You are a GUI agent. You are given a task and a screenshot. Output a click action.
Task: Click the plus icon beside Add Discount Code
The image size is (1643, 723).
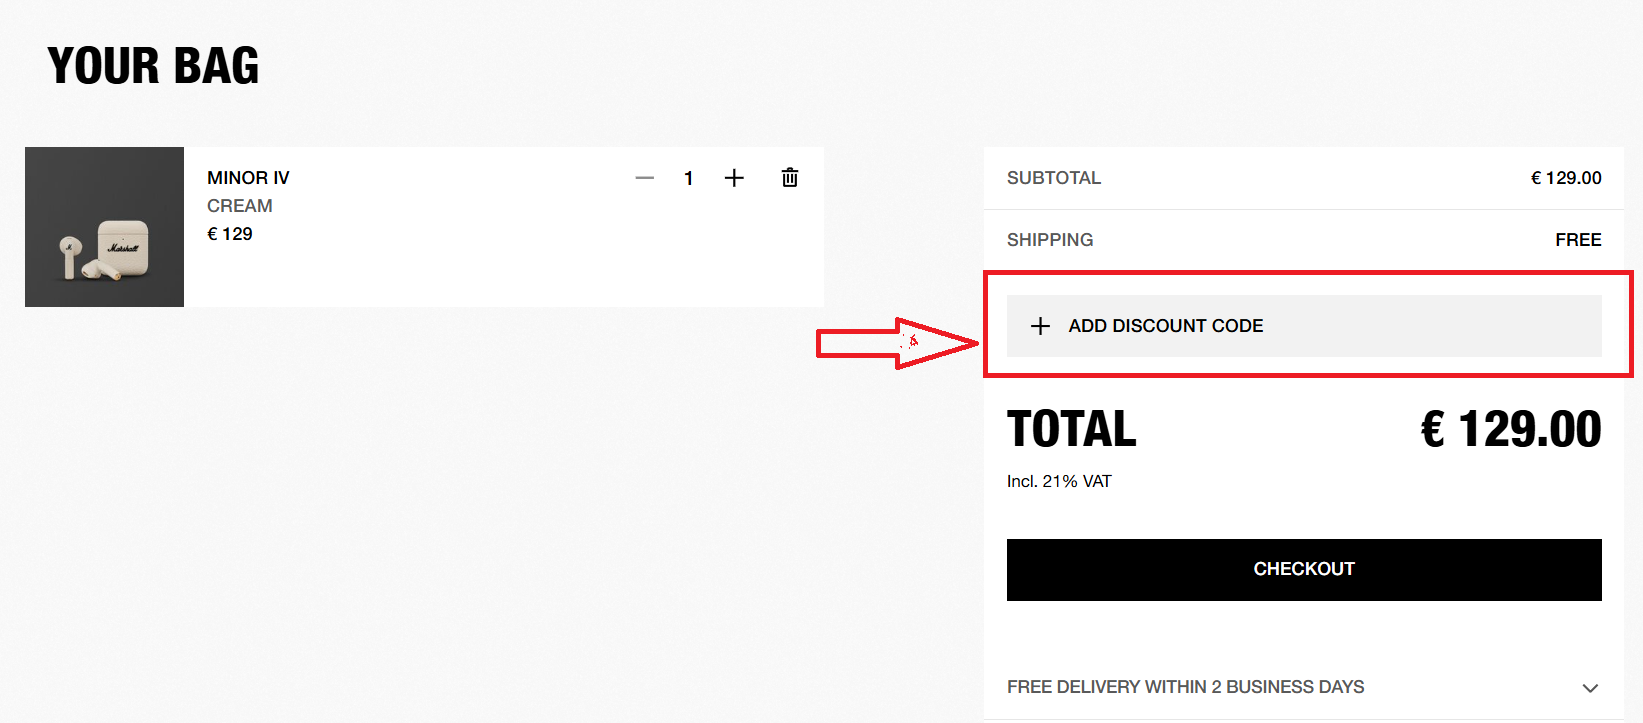[x=1040, y=326]
